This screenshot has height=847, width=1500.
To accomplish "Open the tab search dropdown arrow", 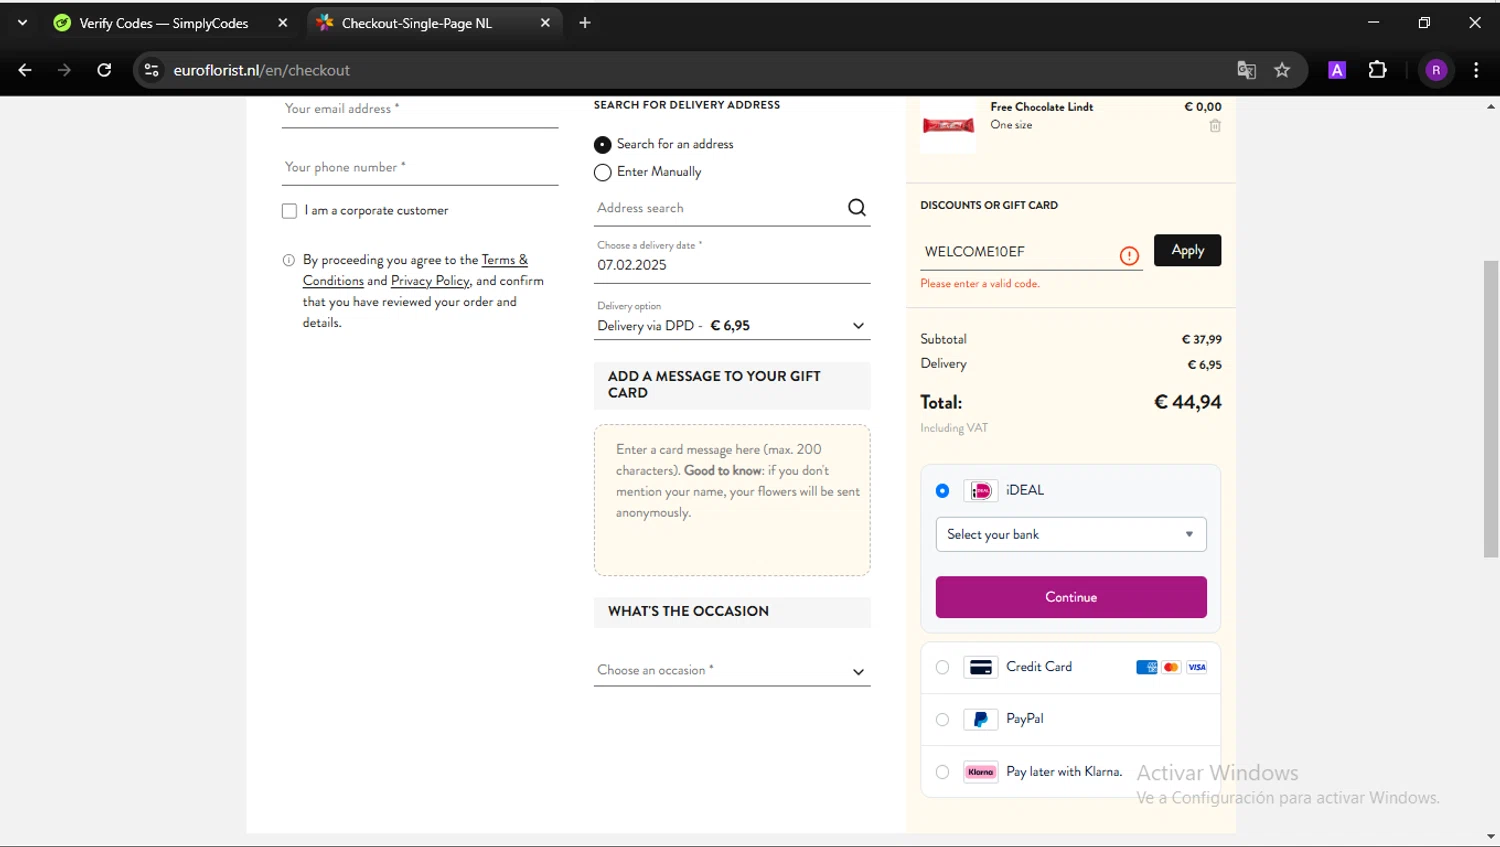I will click(x=22, y=22).
